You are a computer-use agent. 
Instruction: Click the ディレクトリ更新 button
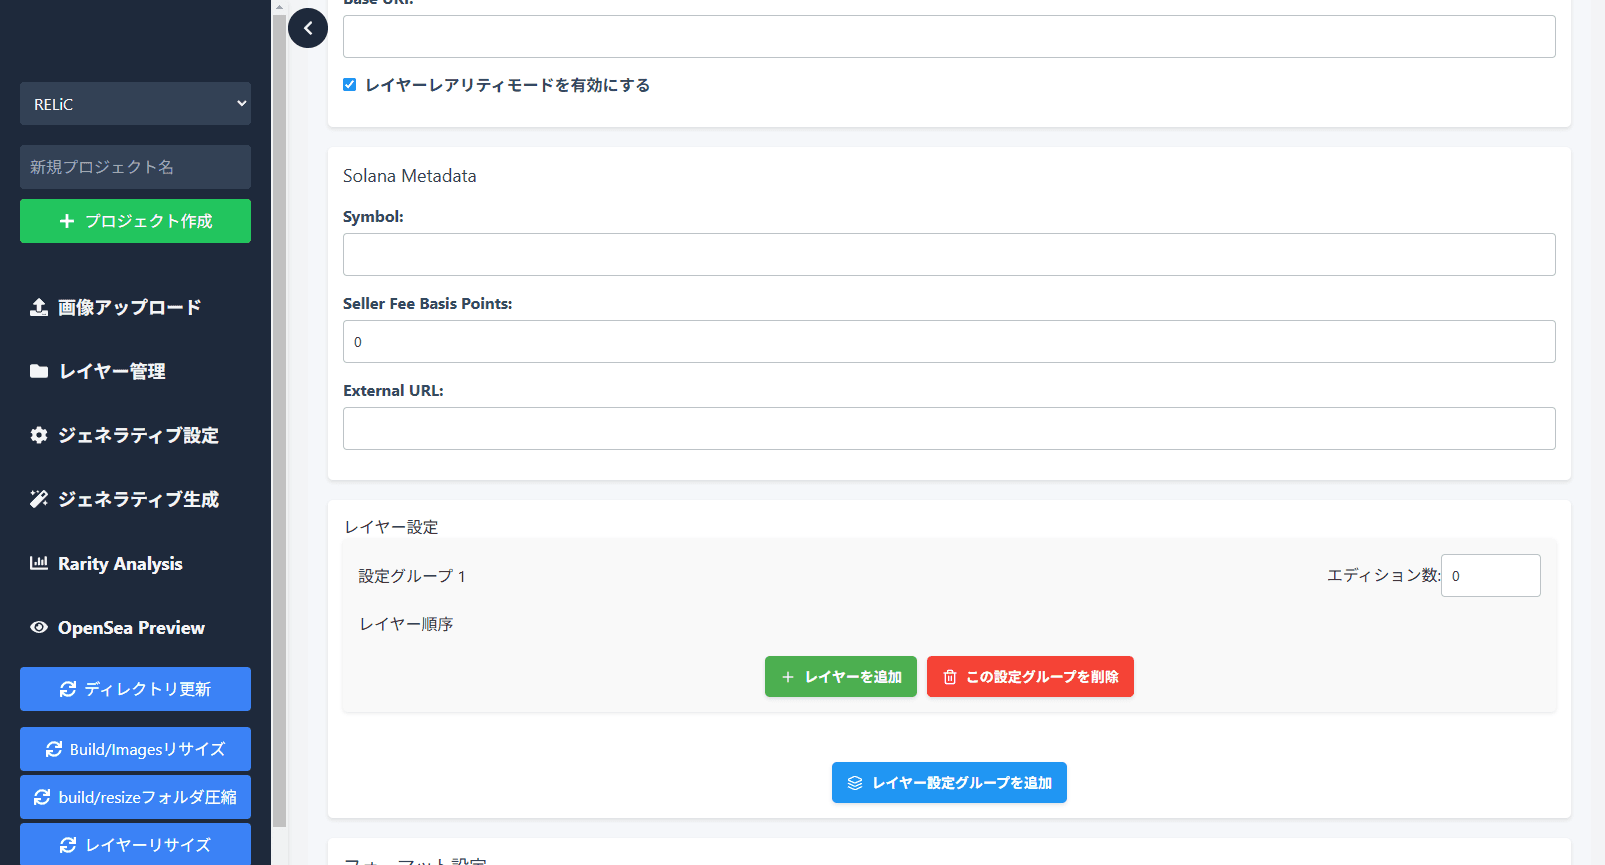tap(135, 689)
